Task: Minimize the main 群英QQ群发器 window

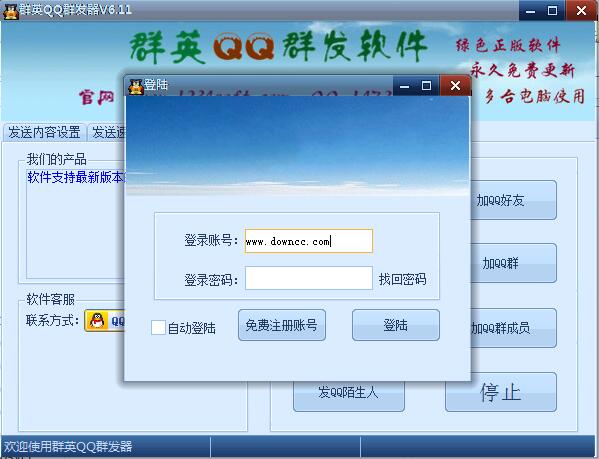Action: click(530, 10)
